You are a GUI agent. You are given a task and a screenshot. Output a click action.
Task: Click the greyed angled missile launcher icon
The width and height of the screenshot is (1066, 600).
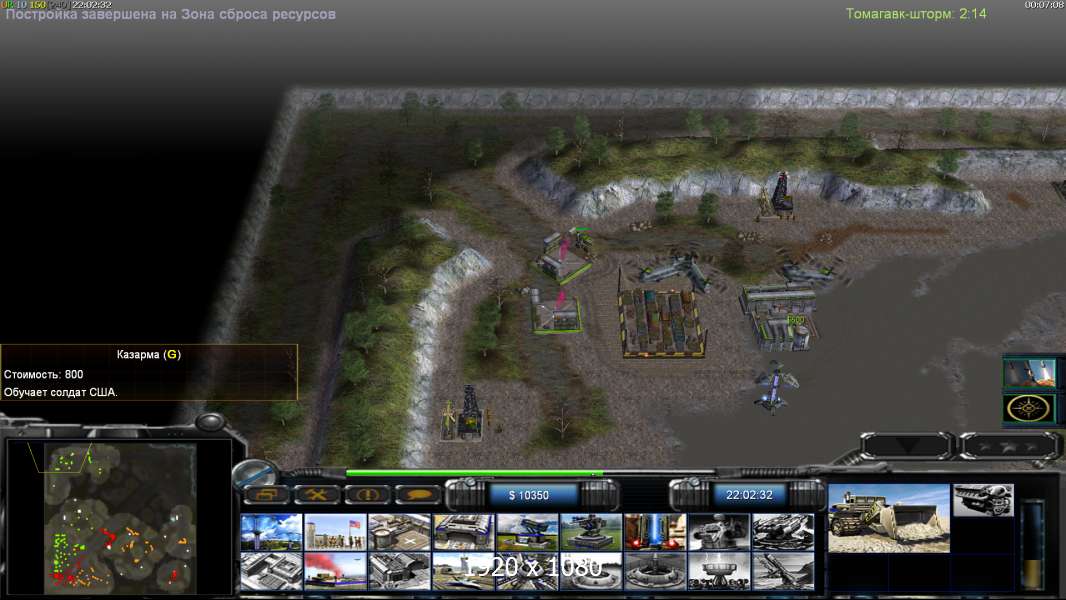[783, 571]
